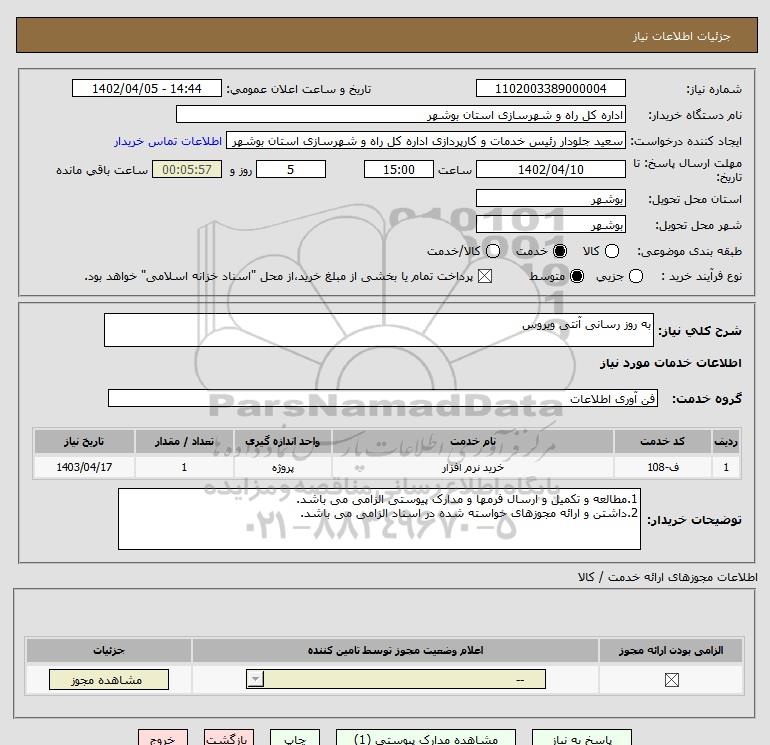Click the deadline date field 1402/04/10
The image size is (770, 745).
click(x=550, y=169)
